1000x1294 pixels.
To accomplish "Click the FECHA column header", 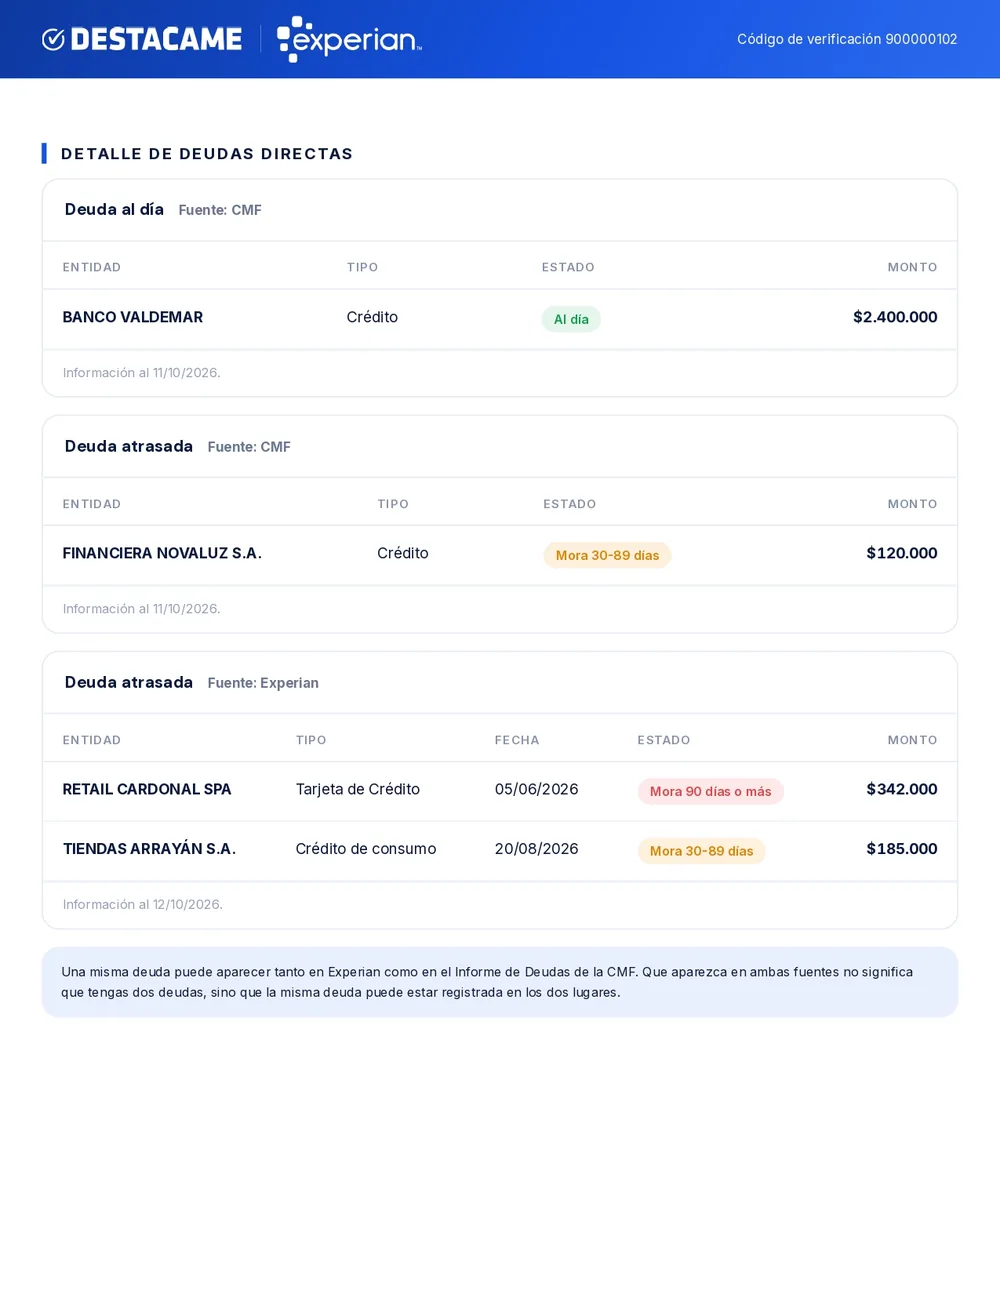I will 517,740.
